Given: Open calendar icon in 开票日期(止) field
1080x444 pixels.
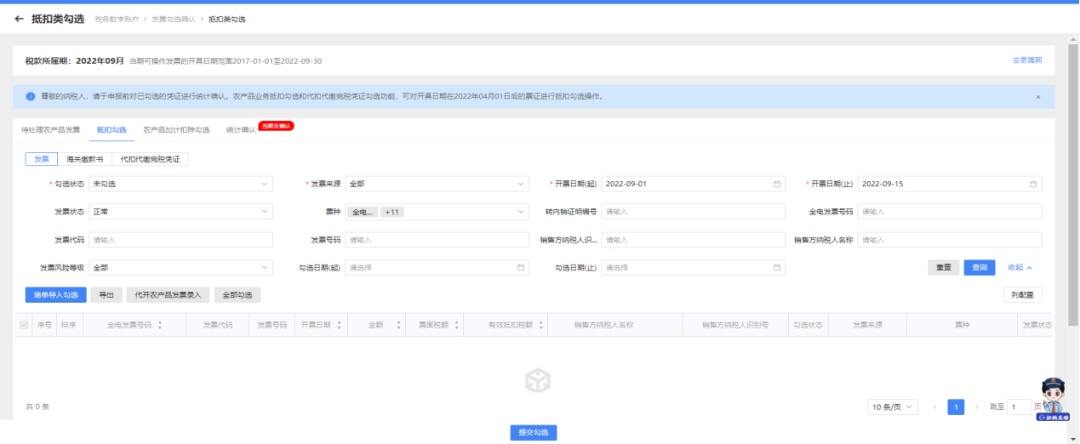Looking at the screenshot, I should pyautogui.click(x=1033, y=184).
